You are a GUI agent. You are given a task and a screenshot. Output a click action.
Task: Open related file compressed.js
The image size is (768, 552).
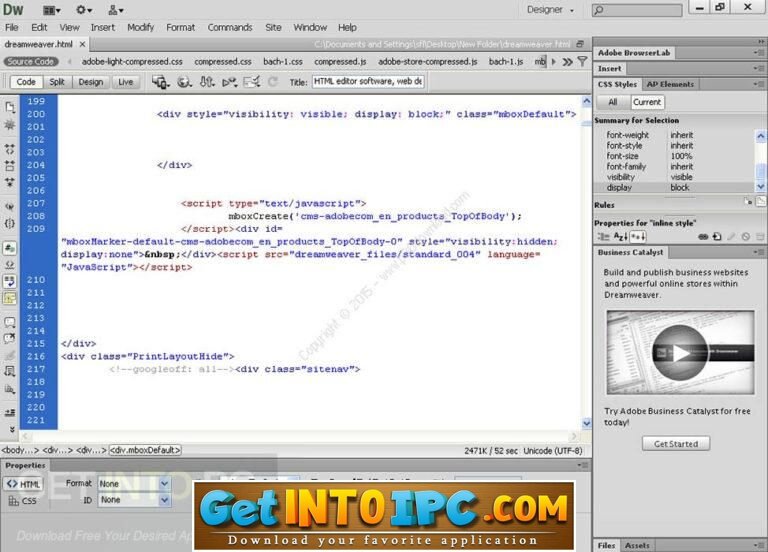340,62
